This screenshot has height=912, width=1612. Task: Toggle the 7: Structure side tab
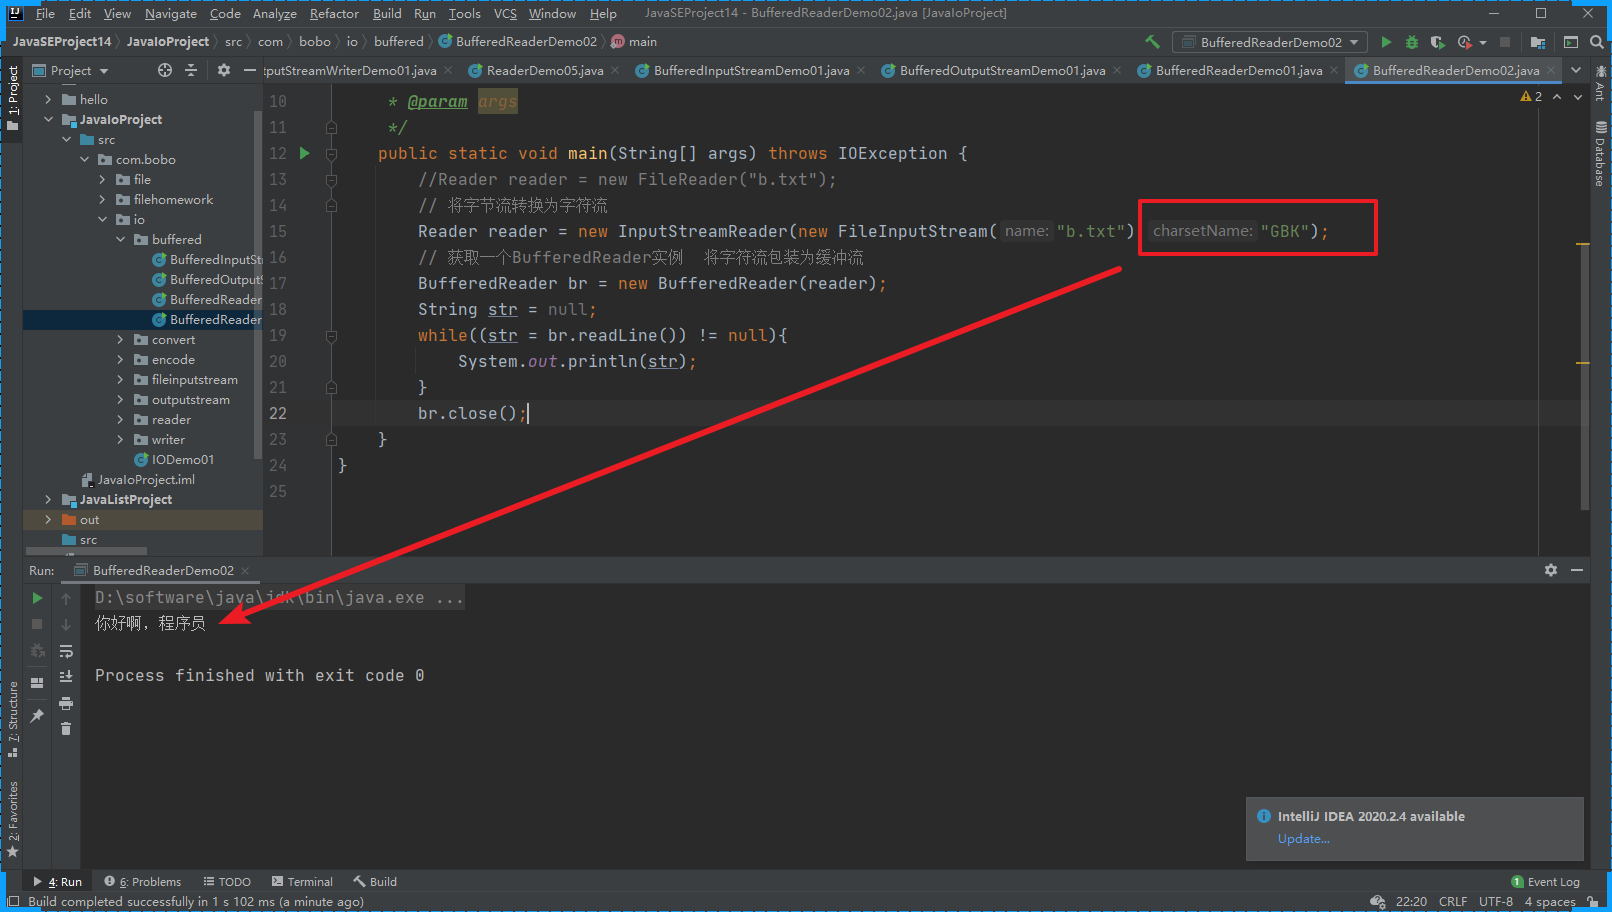12,720
